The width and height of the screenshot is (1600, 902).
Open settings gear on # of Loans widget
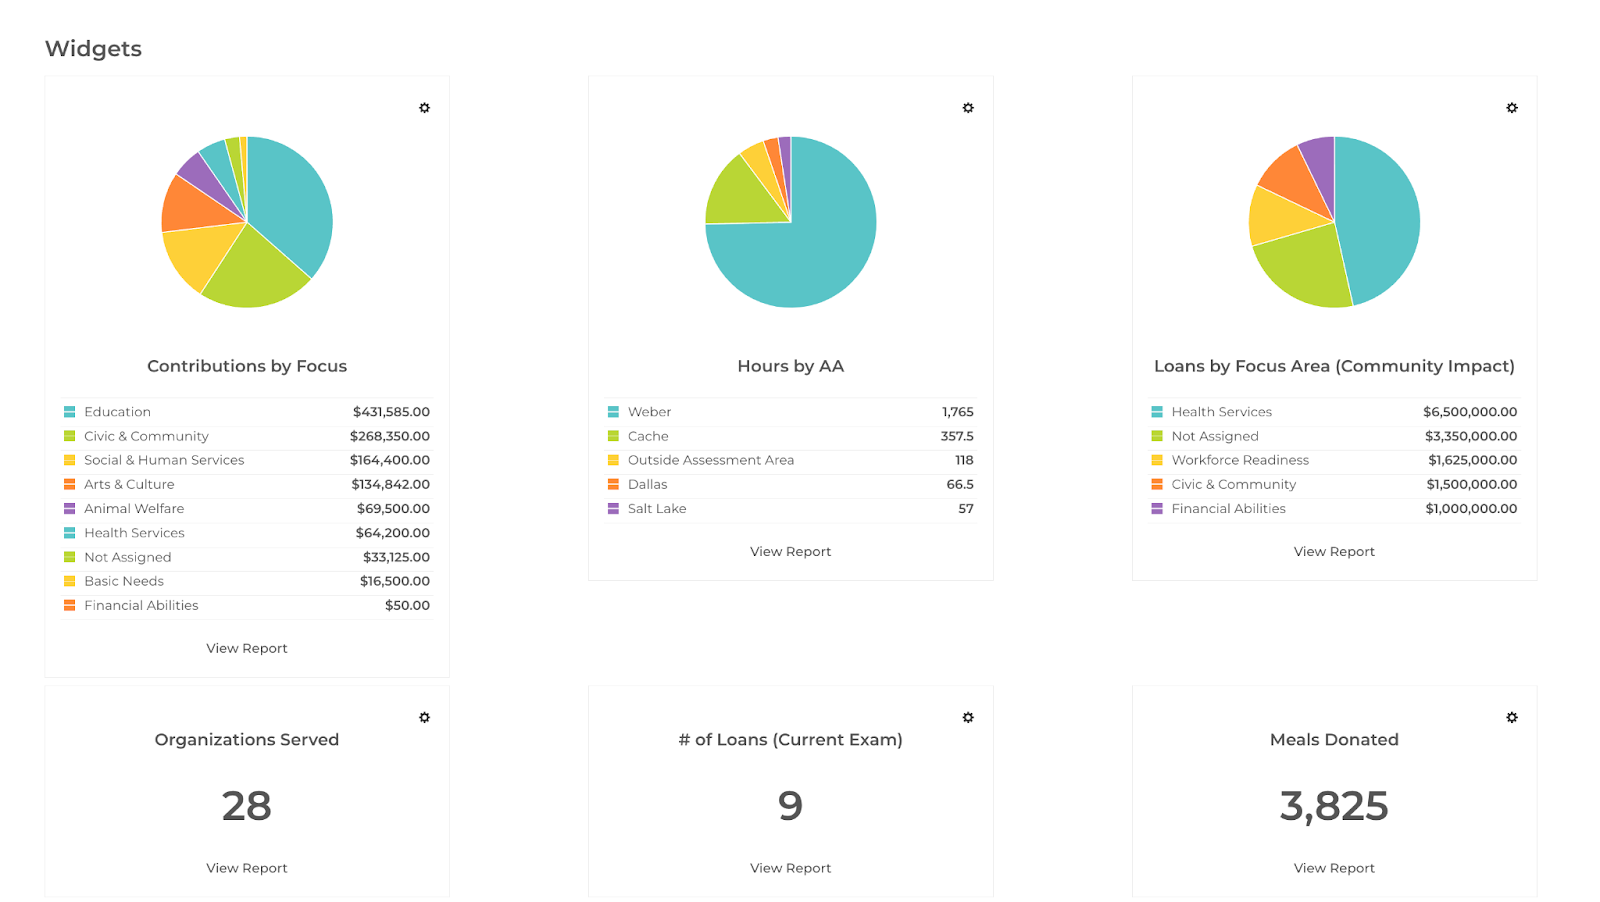pyautogui.click(x=968, y=718)
